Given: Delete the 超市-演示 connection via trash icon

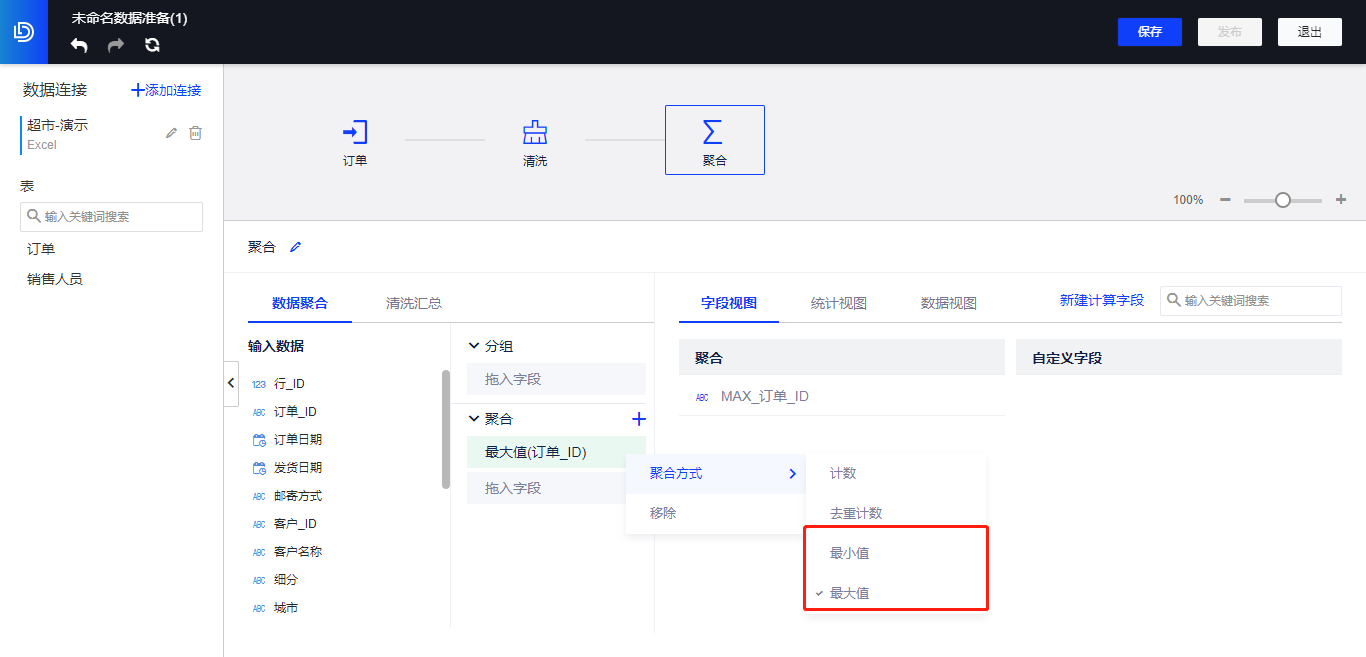Looking at the screenshot, I should pos(195,131).
